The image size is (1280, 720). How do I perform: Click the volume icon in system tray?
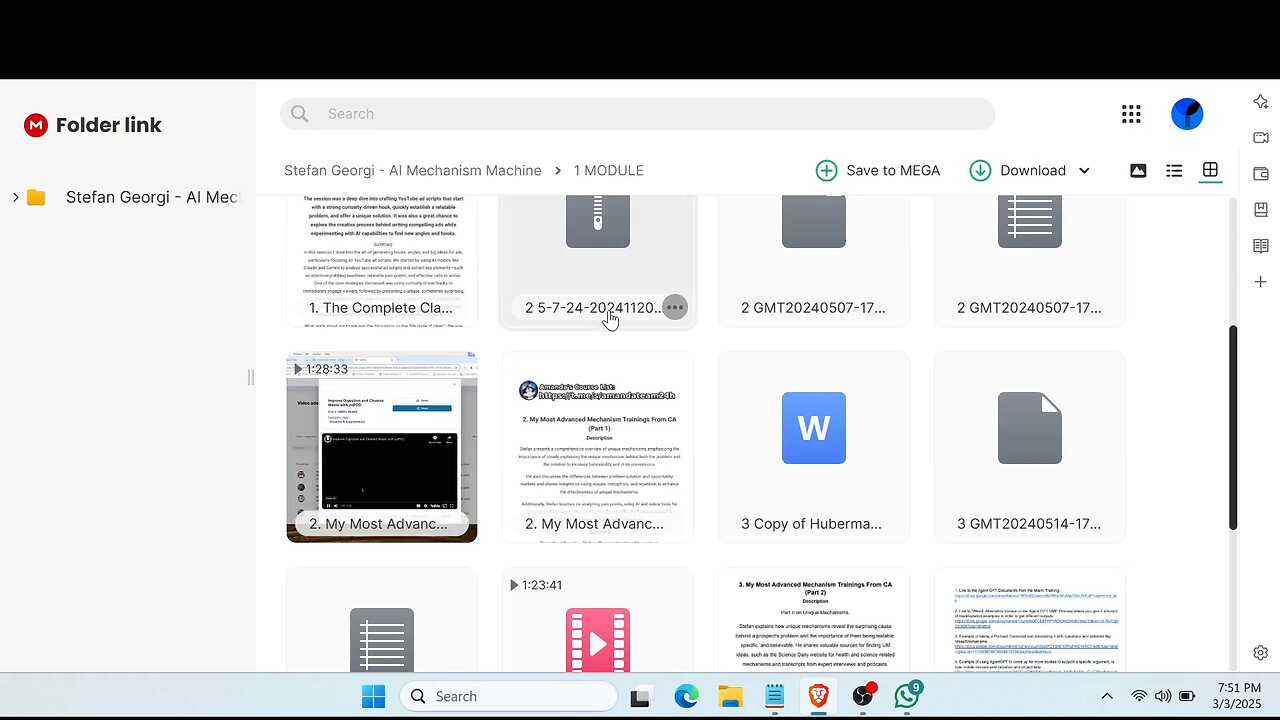(1163, 696)
